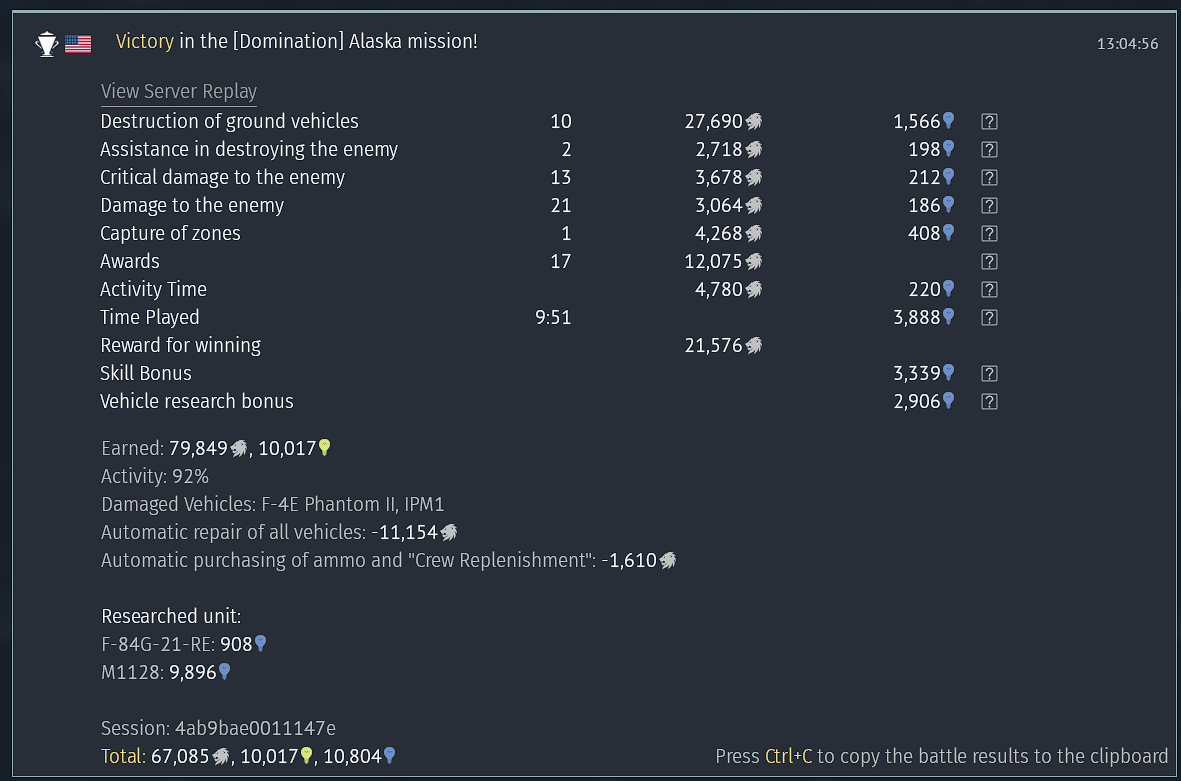Click research point bulb beside 1,566
The height and width of the screenshot is (781, 1181).
point(949,121)
